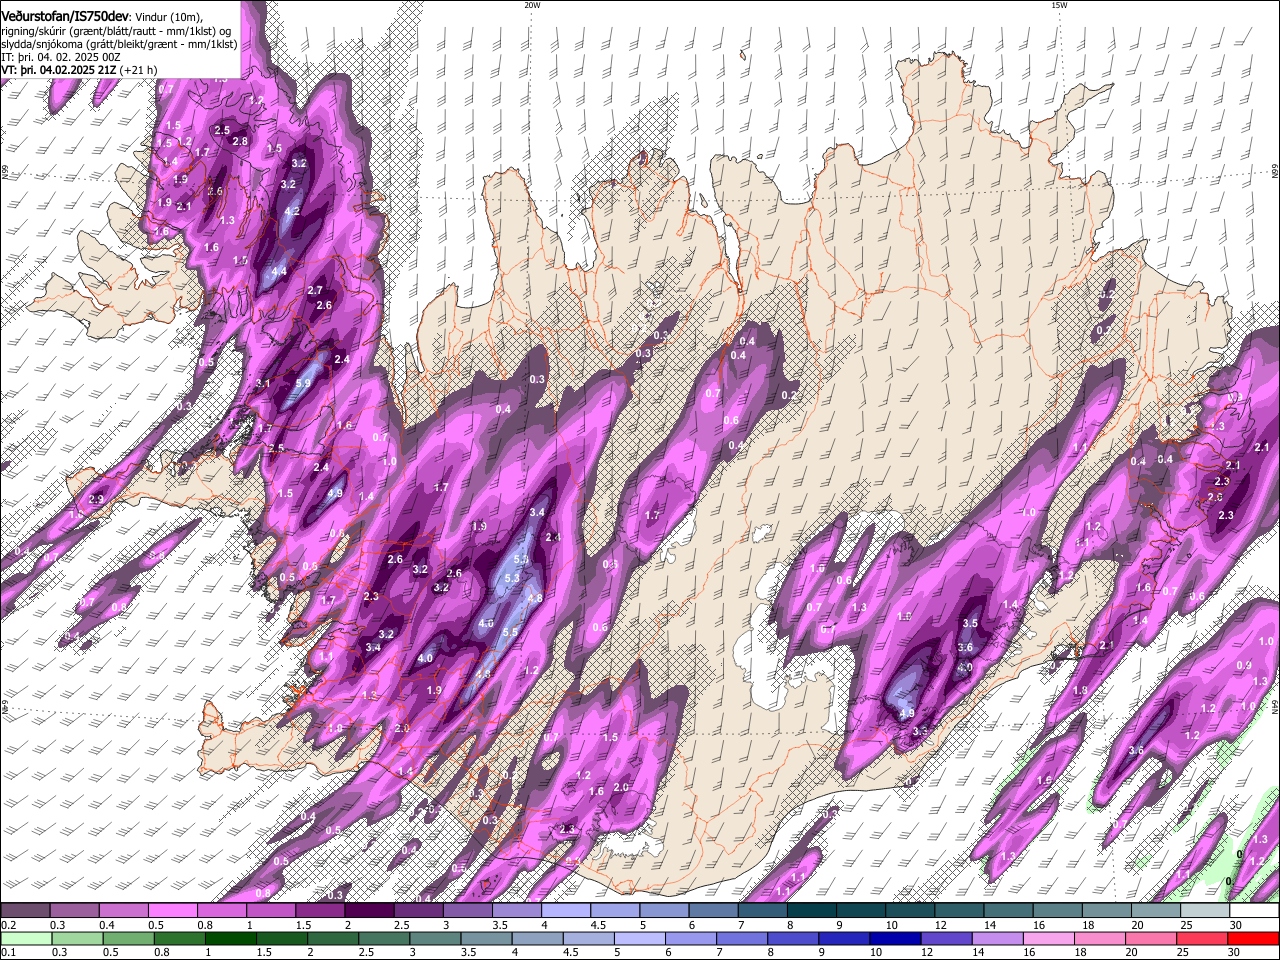The width and height of the screenshot is (1280, 960).
Task: Pick lower scale dark blue swatch between 10 and 12
Action: click(896, 938)
